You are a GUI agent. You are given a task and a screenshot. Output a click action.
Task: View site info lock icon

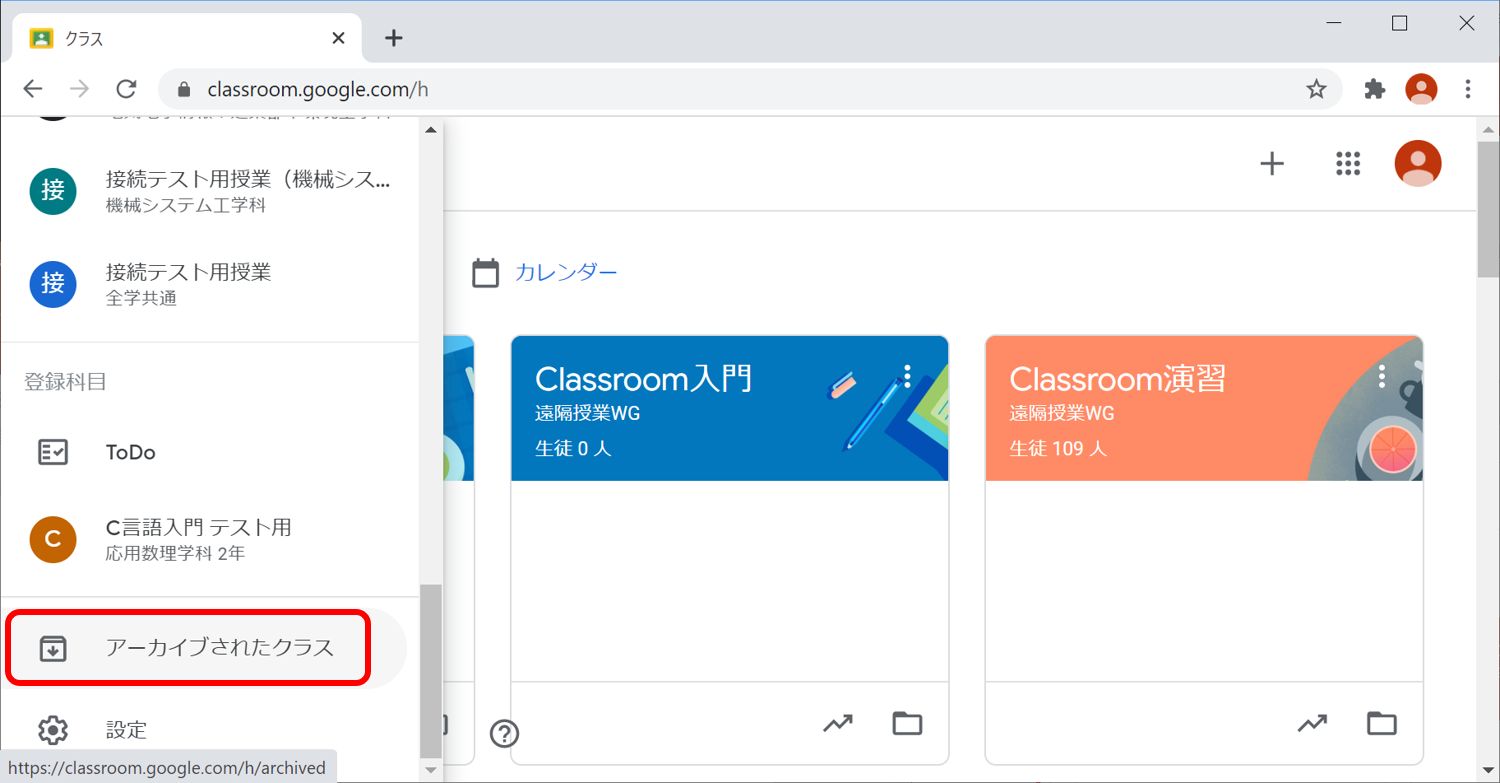click(183, 89)
